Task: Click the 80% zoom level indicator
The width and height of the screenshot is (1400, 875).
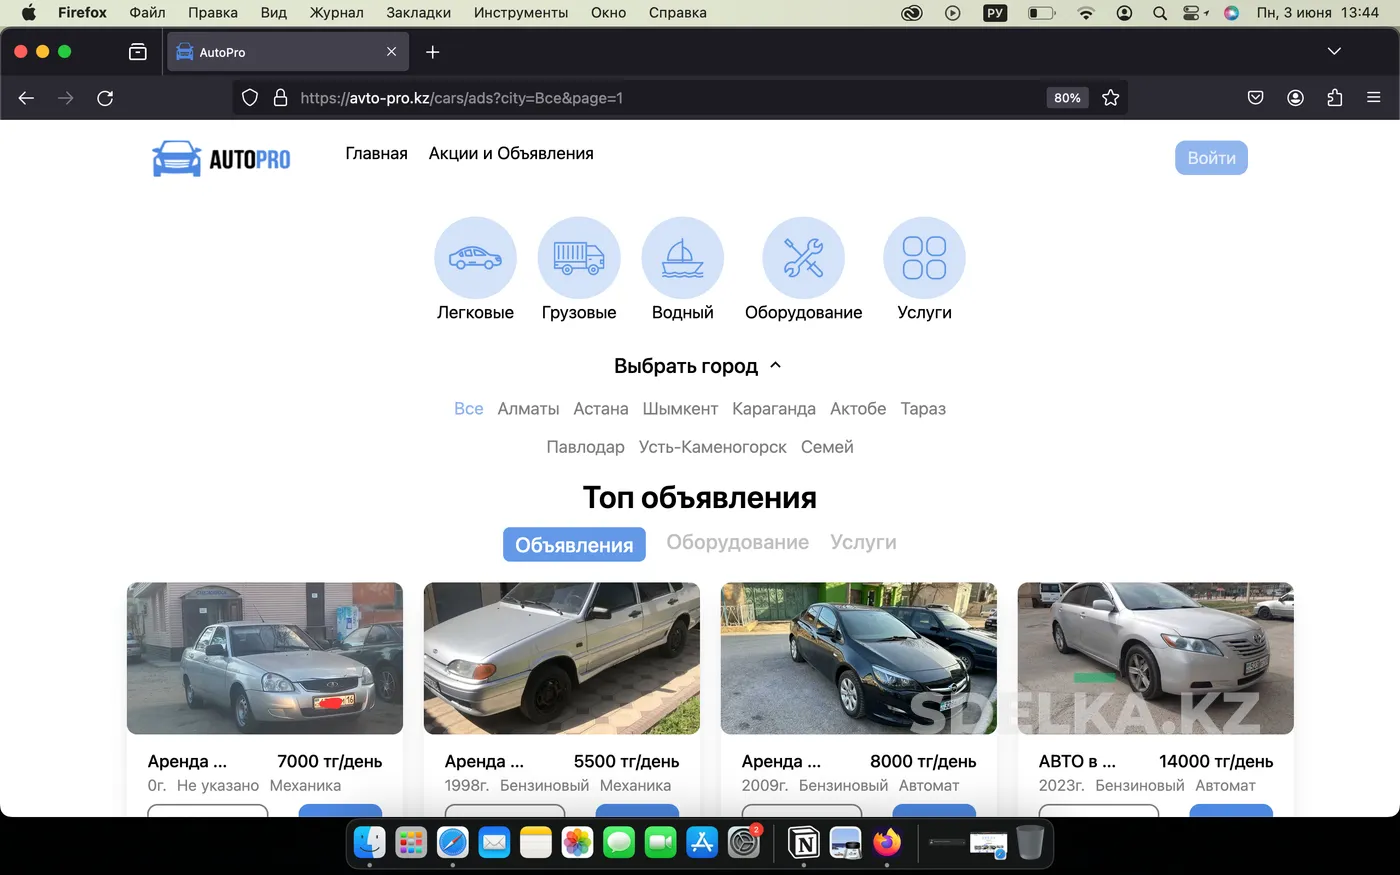Action: pos(1067,98)
